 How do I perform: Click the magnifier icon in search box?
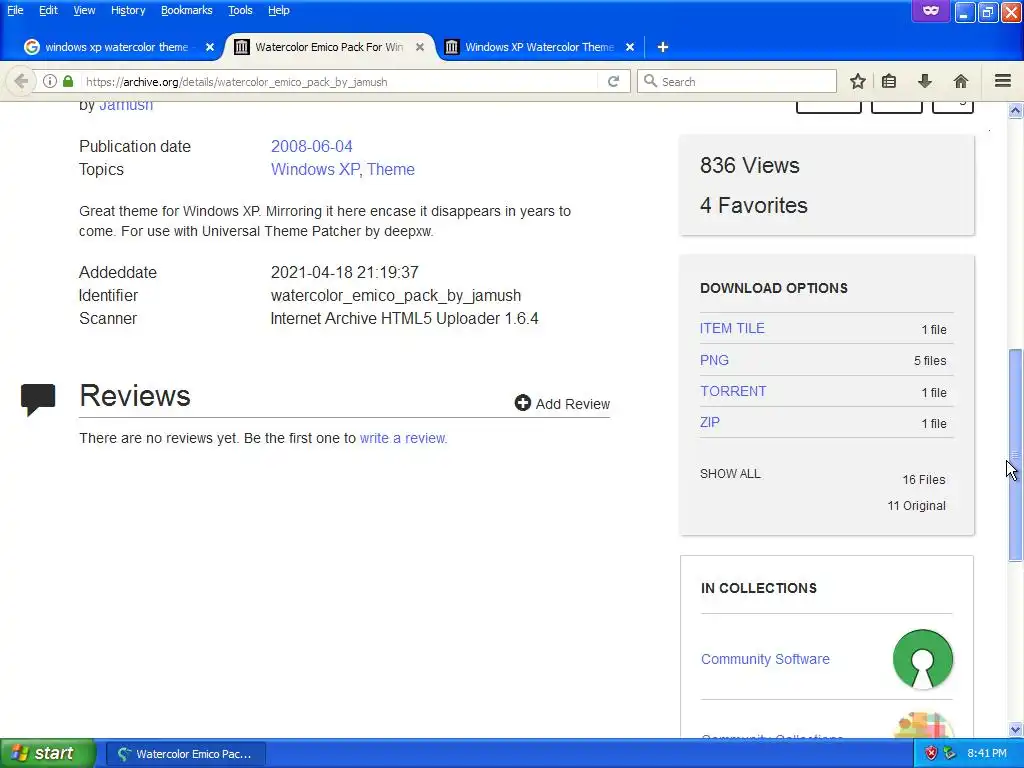(x=650, y=81)
